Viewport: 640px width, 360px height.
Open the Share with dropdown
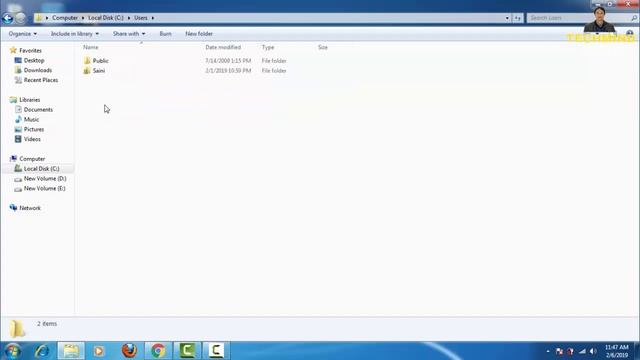(x=129, y=34)
